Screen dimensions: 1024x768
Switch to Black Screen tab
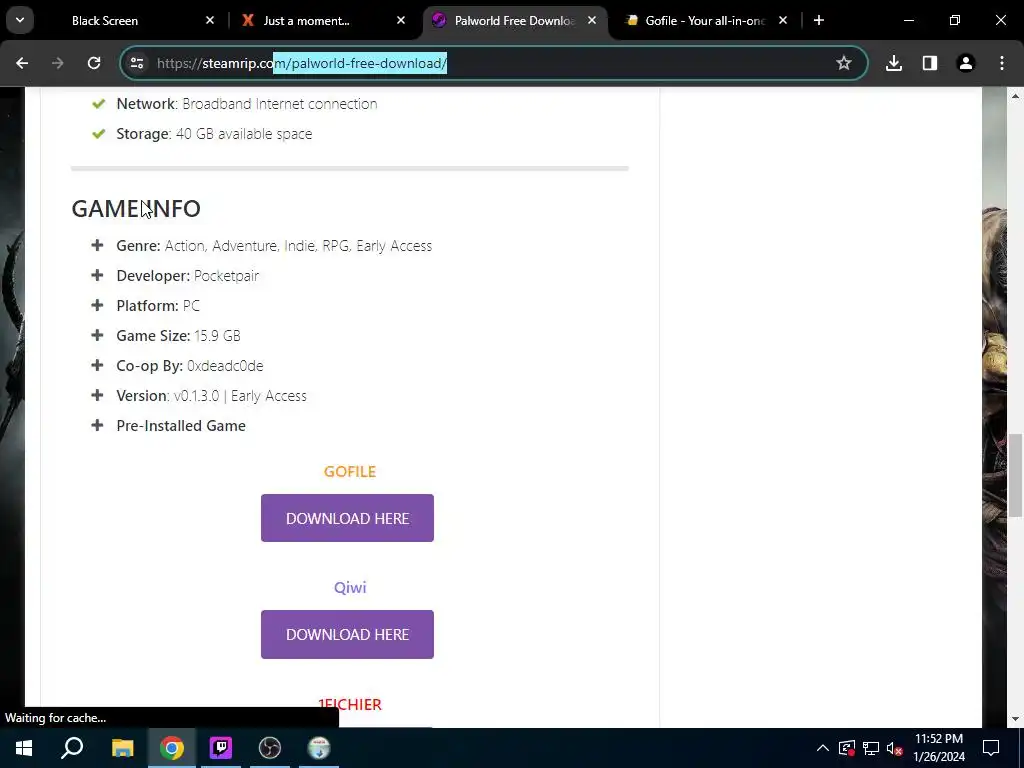click(x=104, y=21)
